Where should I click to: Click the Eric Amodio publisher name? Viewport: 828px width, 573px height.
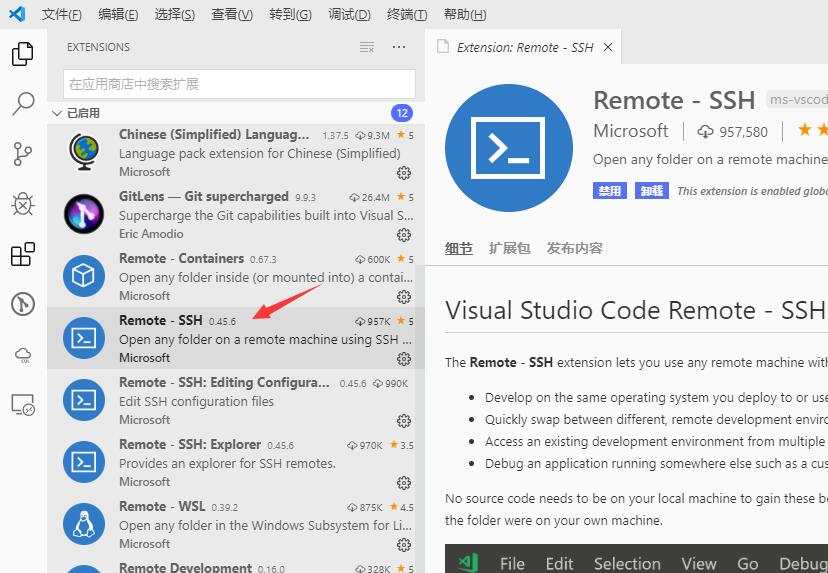tap(151, 234)
